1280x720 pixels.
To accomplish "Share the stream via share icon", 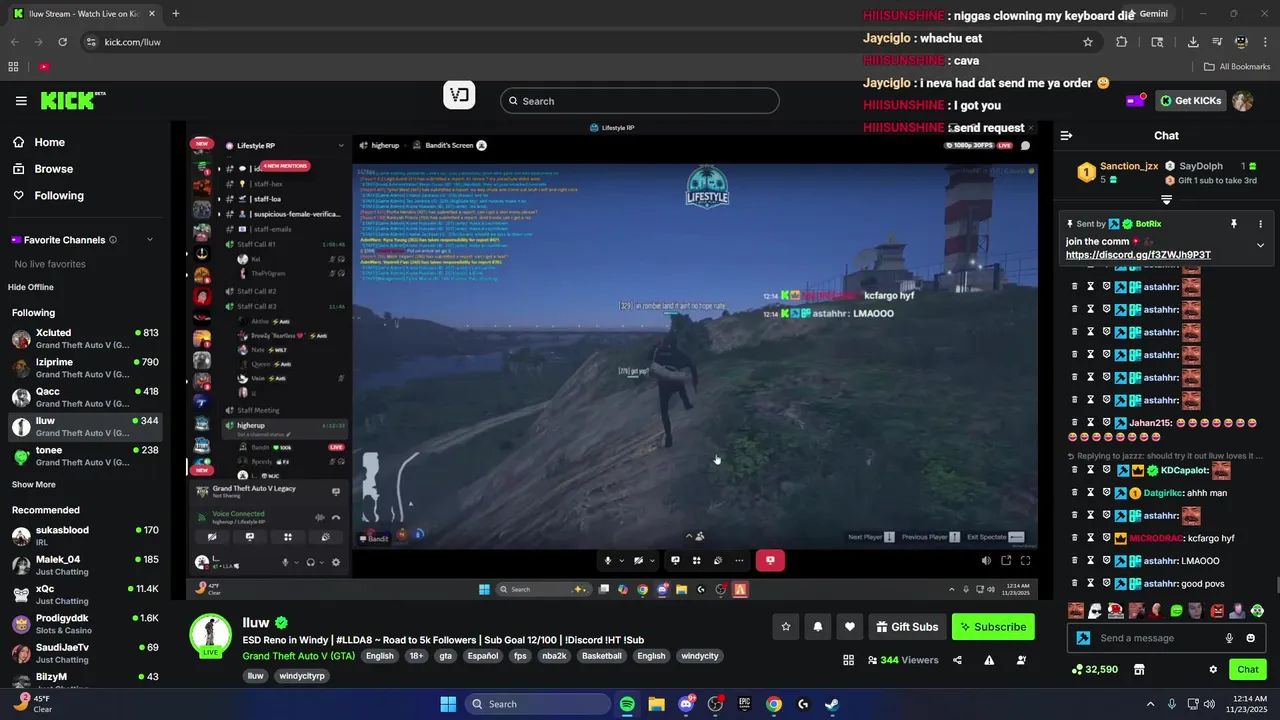I will [957, 660].
